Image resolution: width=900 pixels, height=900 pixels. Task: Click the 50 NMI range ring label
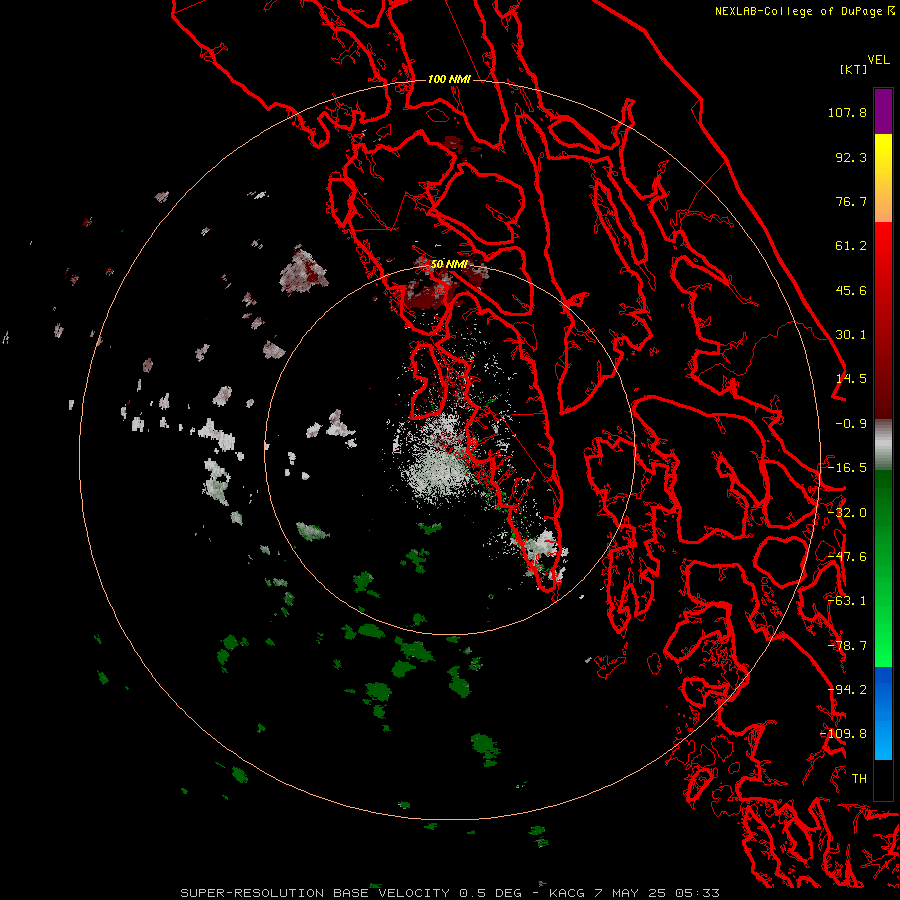tap(449, 264)
